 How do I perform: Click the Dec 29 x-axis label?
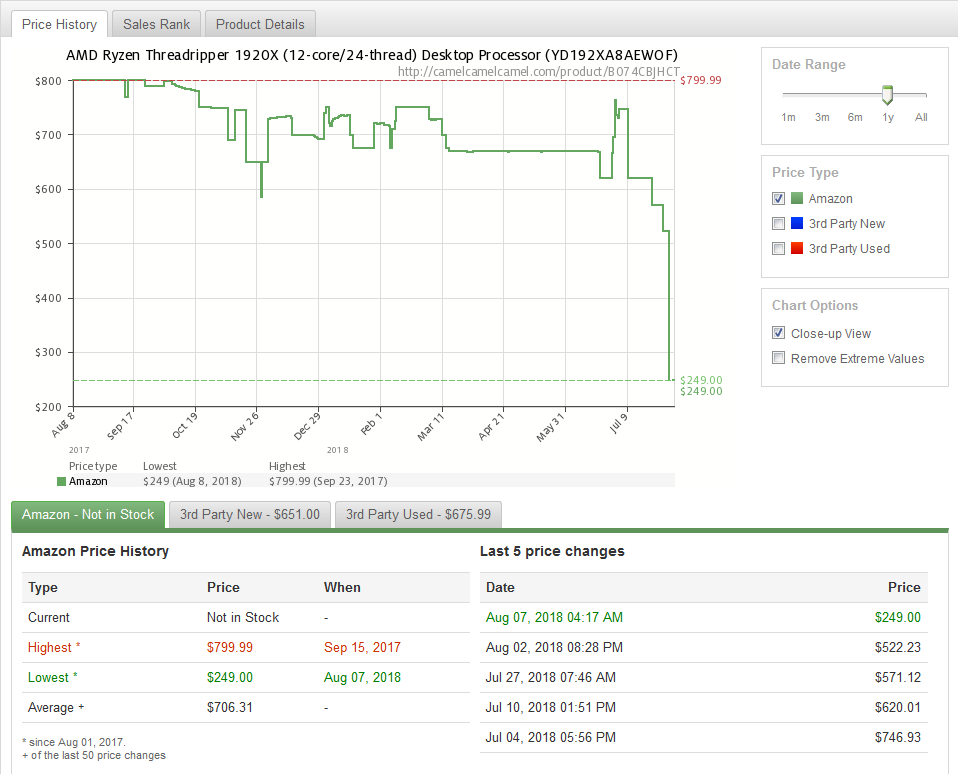coord(307,426)
